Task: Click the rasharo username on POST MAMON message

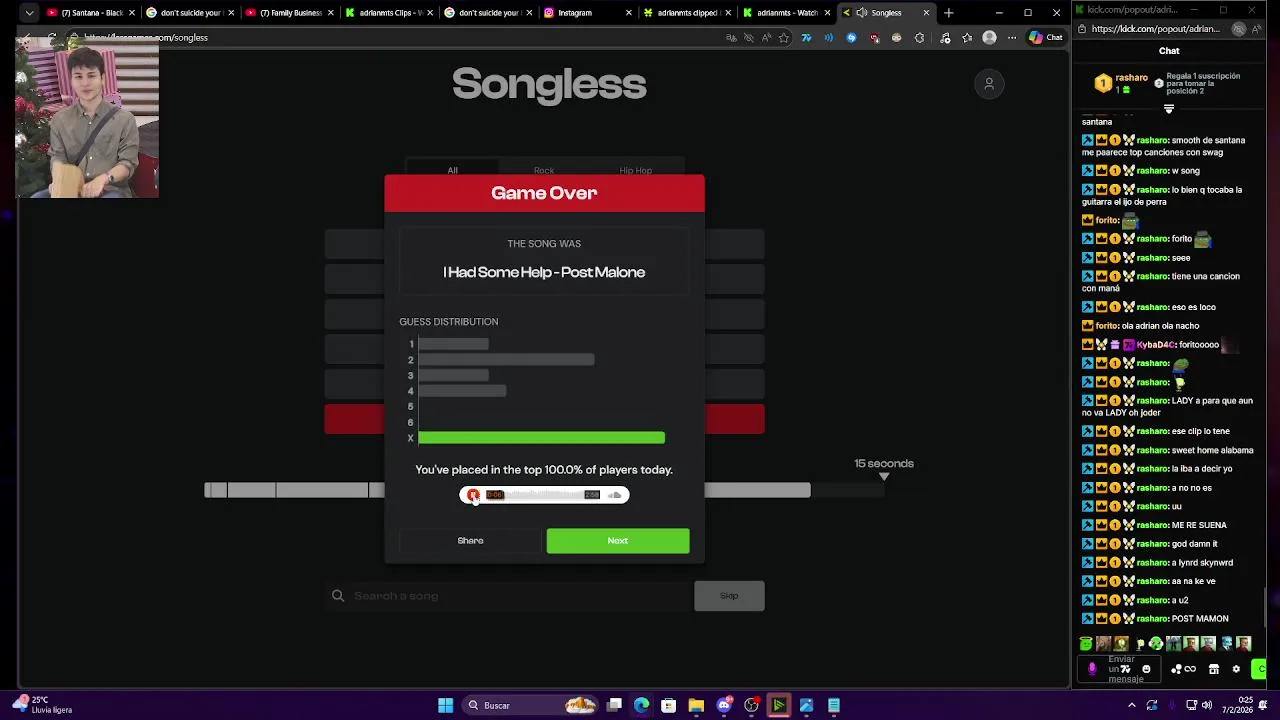Action: 1153,619
